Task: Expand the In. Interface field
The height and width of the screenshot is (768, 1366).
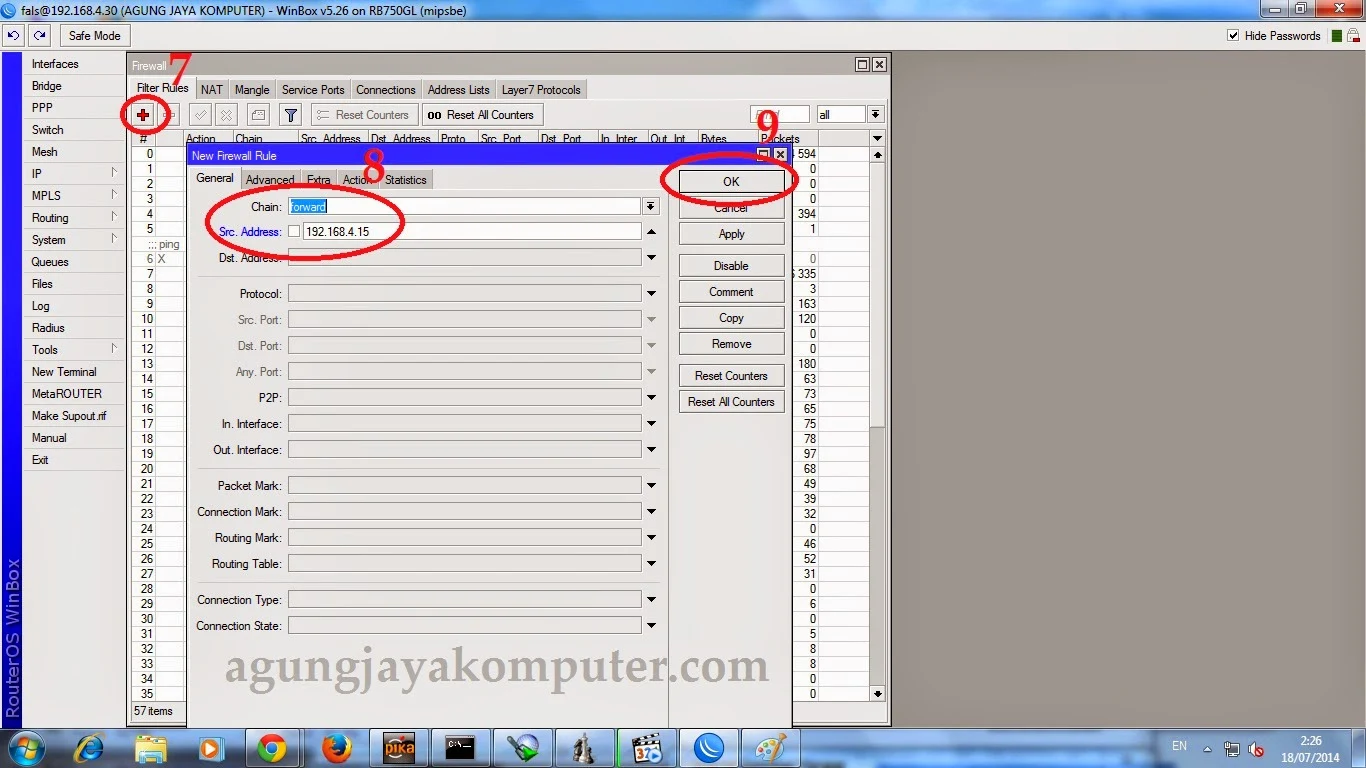Action: click(x=651, y=424)
